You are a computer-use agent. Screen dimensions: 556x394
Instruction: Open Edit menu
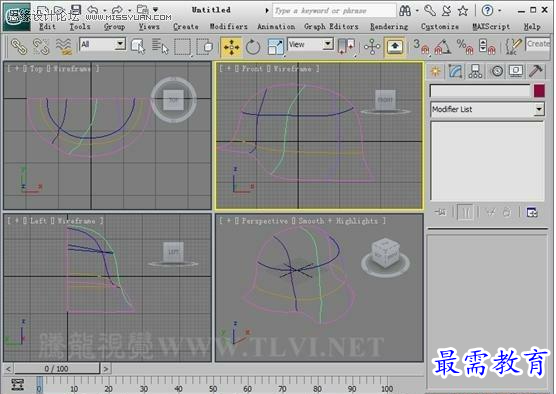[x=47, y=27]
